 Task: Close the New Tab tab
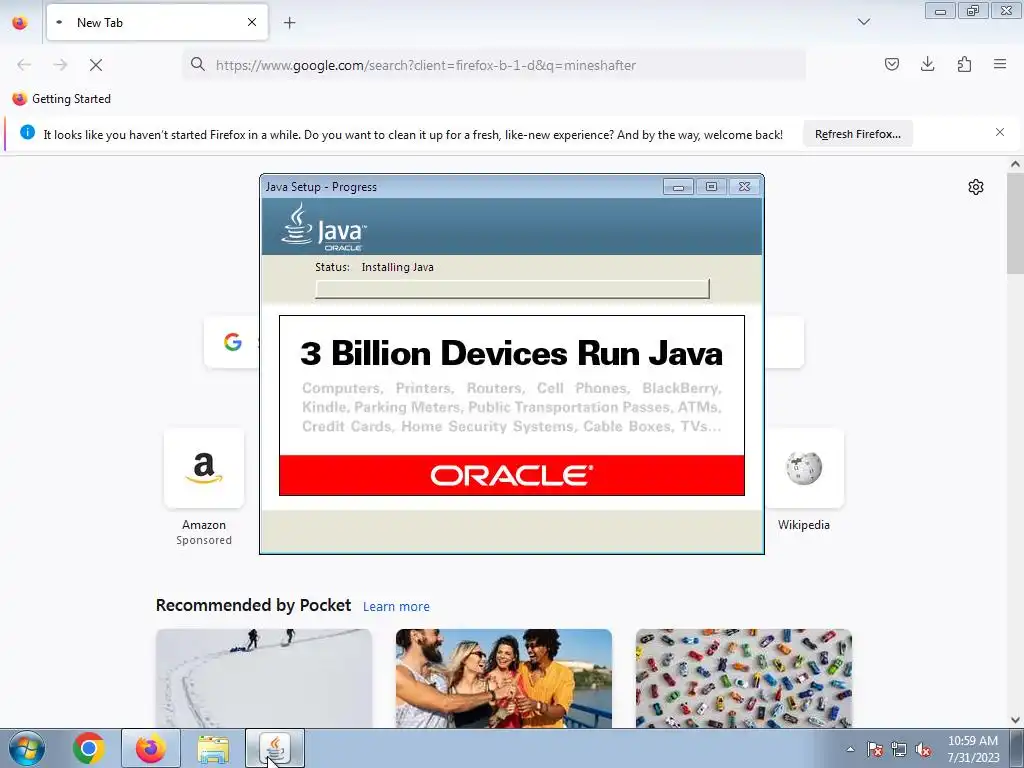pos(252,22)
